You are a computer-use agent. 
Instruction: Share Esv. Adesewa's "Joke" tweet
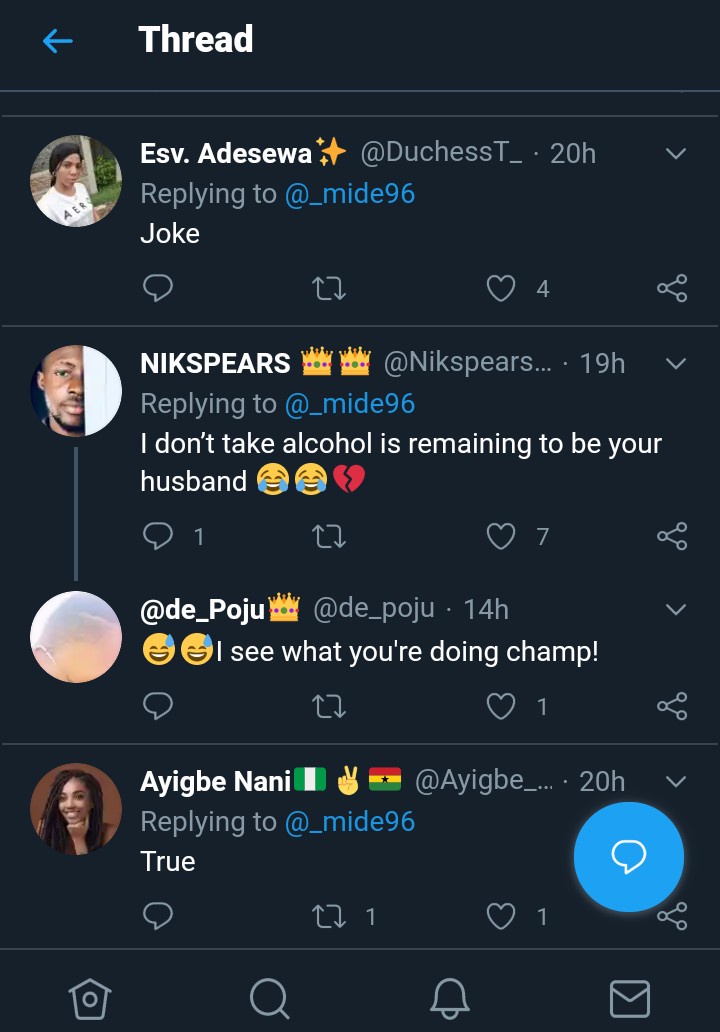(672, 289)
